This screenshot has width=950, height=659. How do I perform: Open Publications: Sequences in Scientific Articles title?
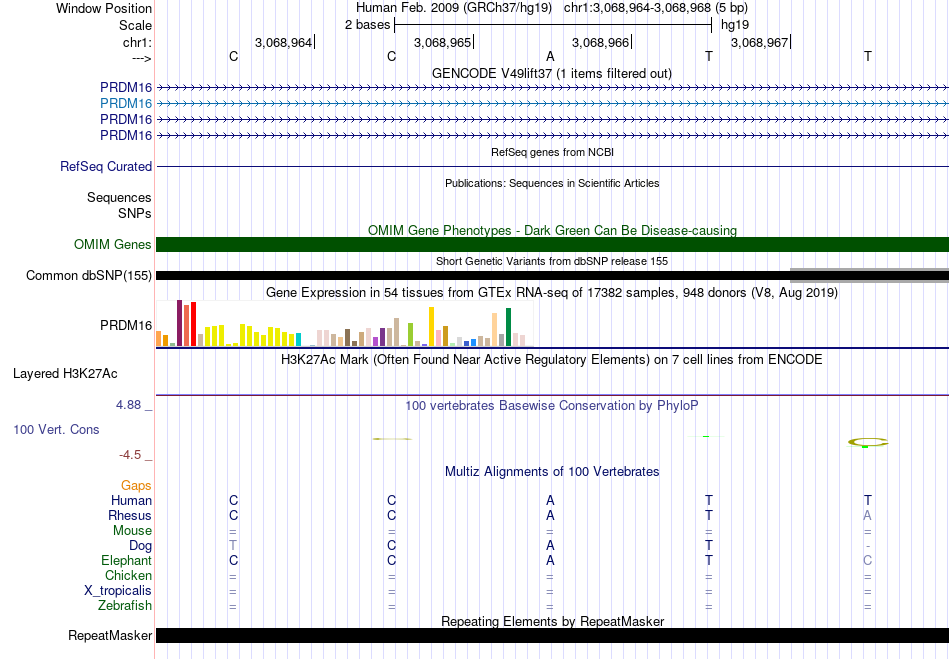click(552, 183)
